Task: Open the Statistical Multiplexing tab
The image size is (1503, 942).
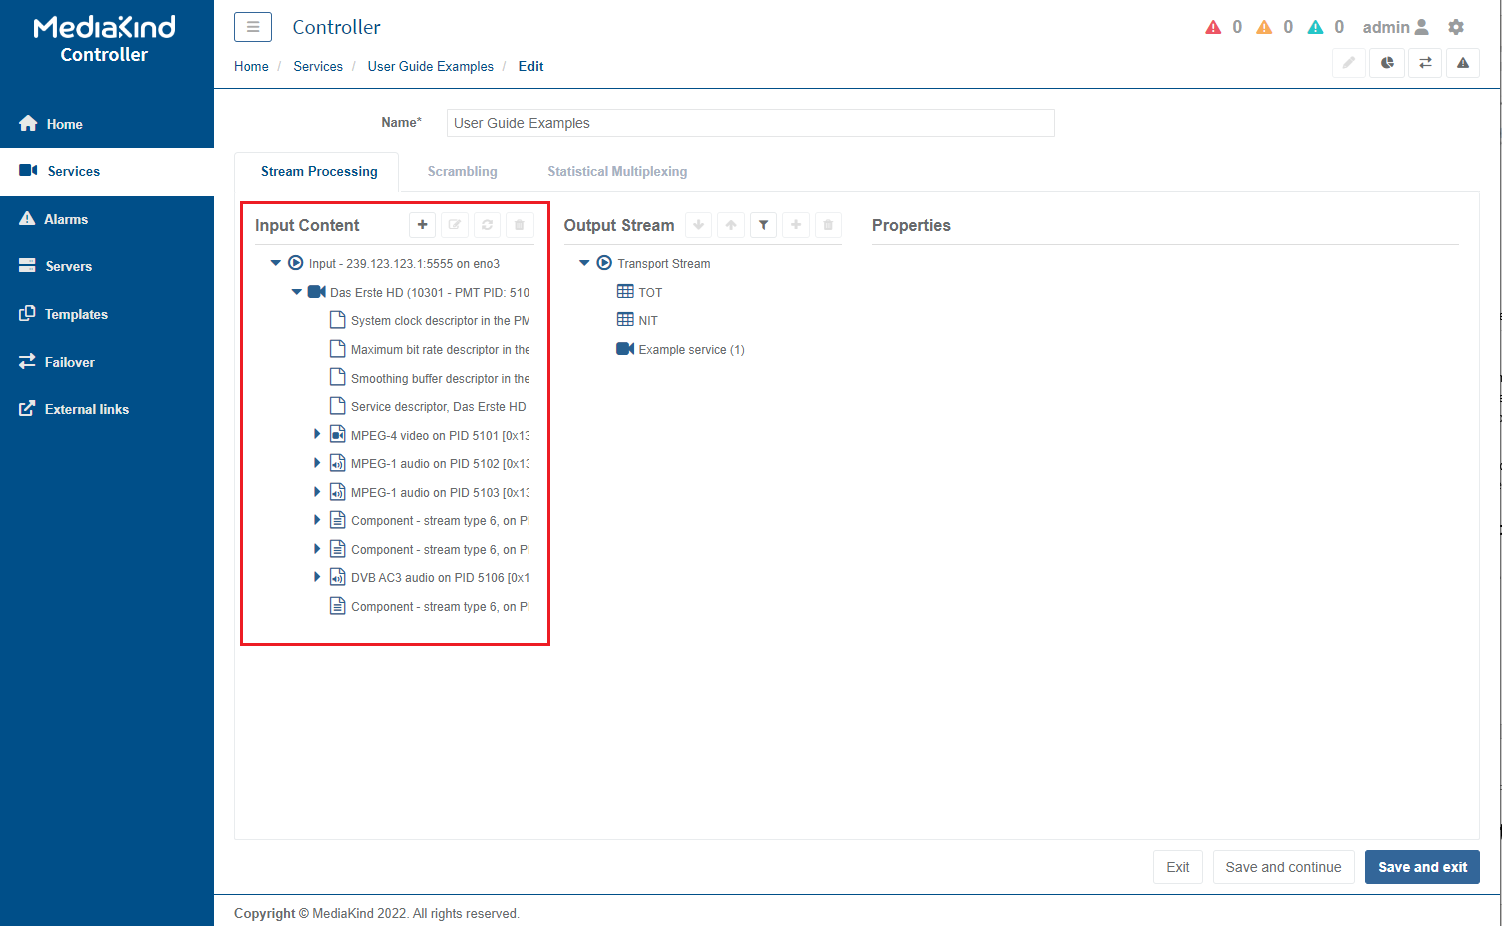Action: (x=617, y=172)
